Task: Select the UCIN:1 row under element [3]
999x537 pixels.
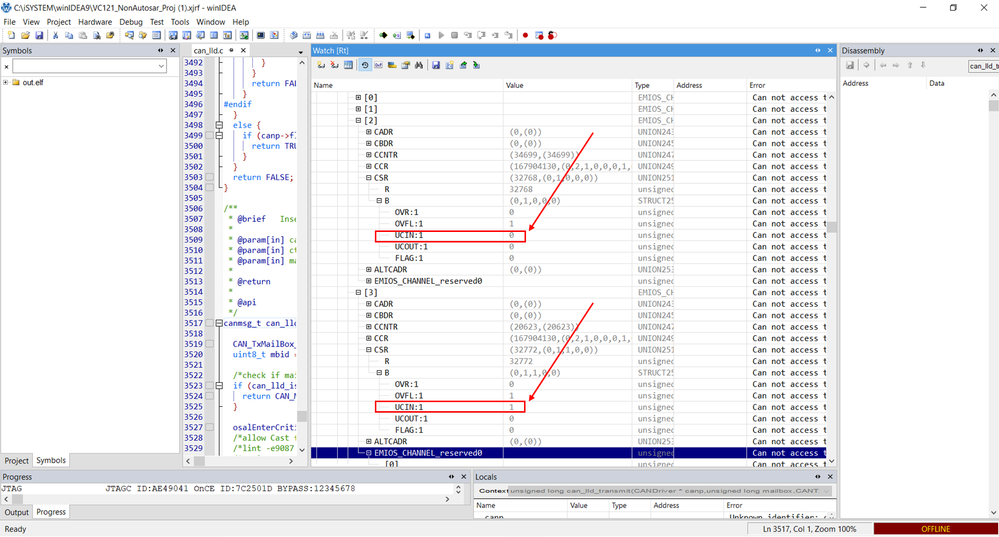Action: (x=409, y=407)
